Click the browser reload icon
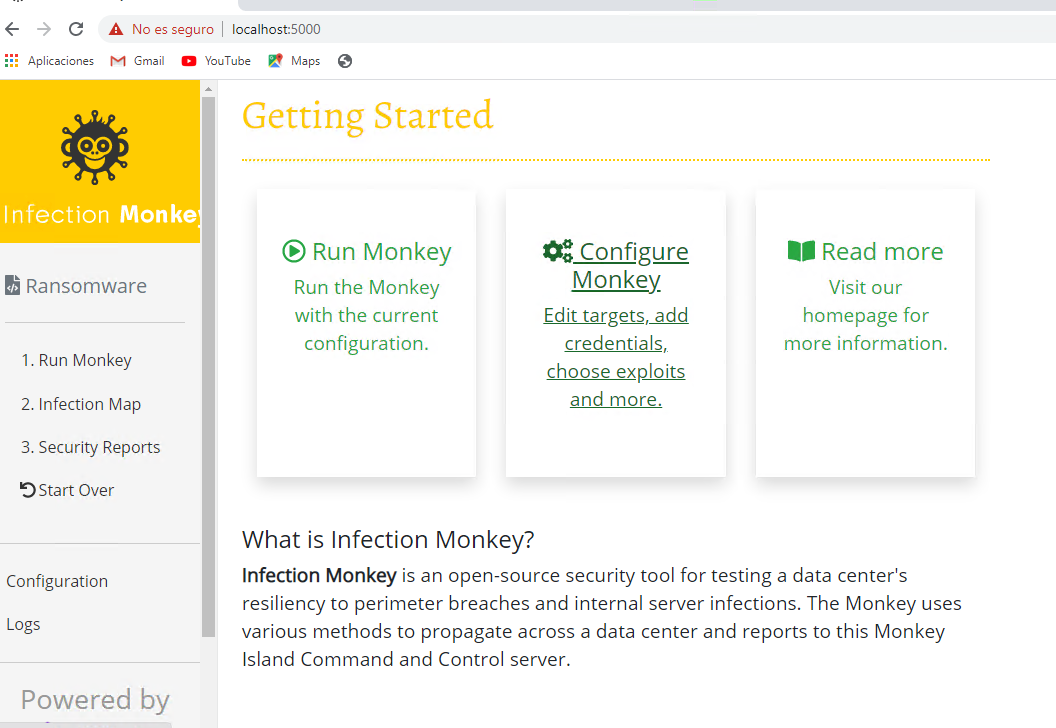The image size is (1056, 728). pyautogui.click(x=76, y=29)
